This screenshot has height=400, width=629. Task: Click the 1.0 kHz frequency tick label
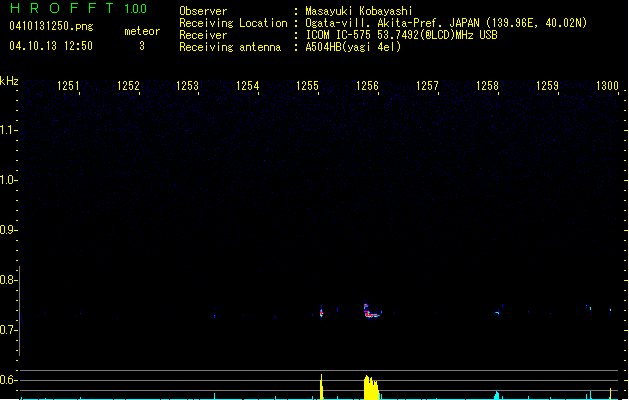click(x=8, y=180)
